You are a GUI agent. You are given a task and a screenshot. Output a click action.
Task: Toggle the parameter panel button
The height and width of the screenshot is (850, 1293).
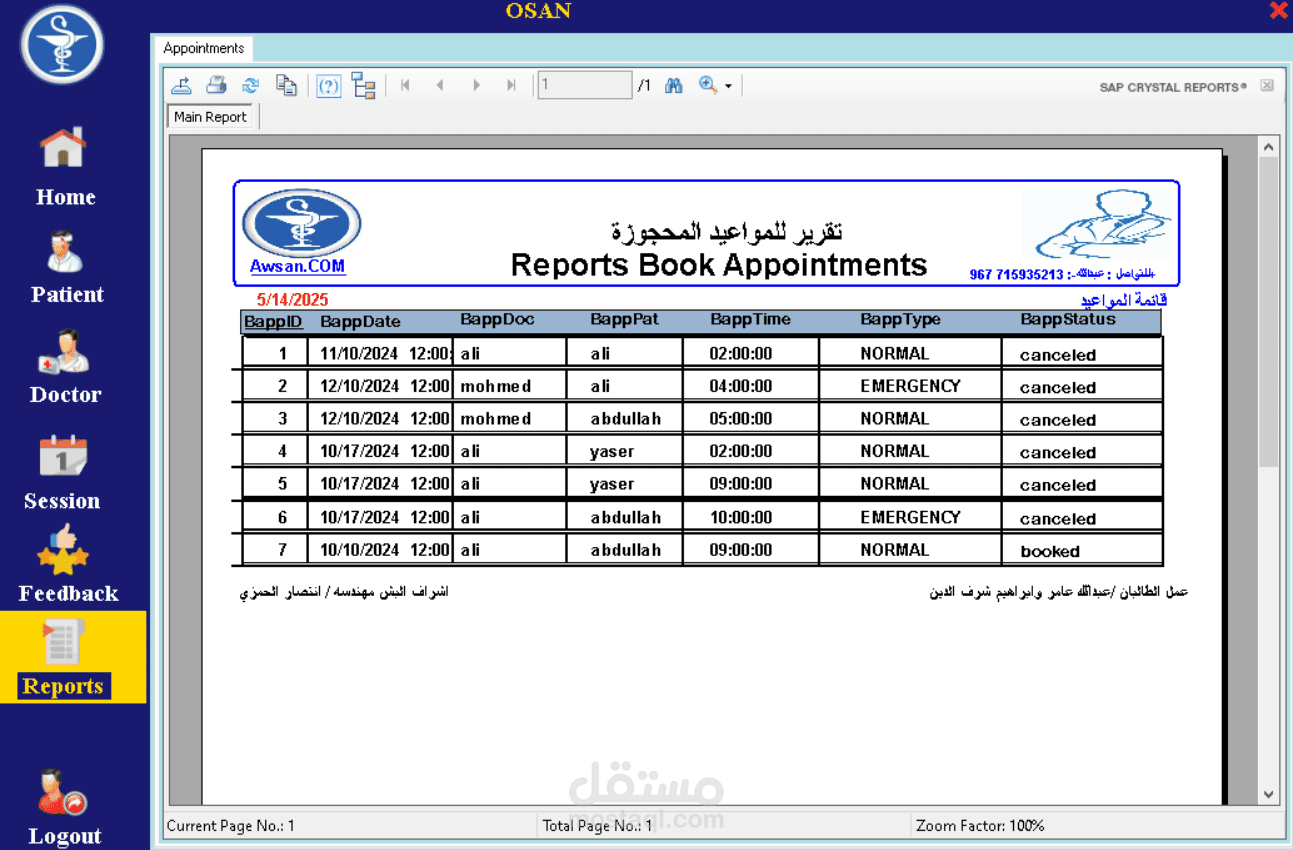tap(329, 86)
